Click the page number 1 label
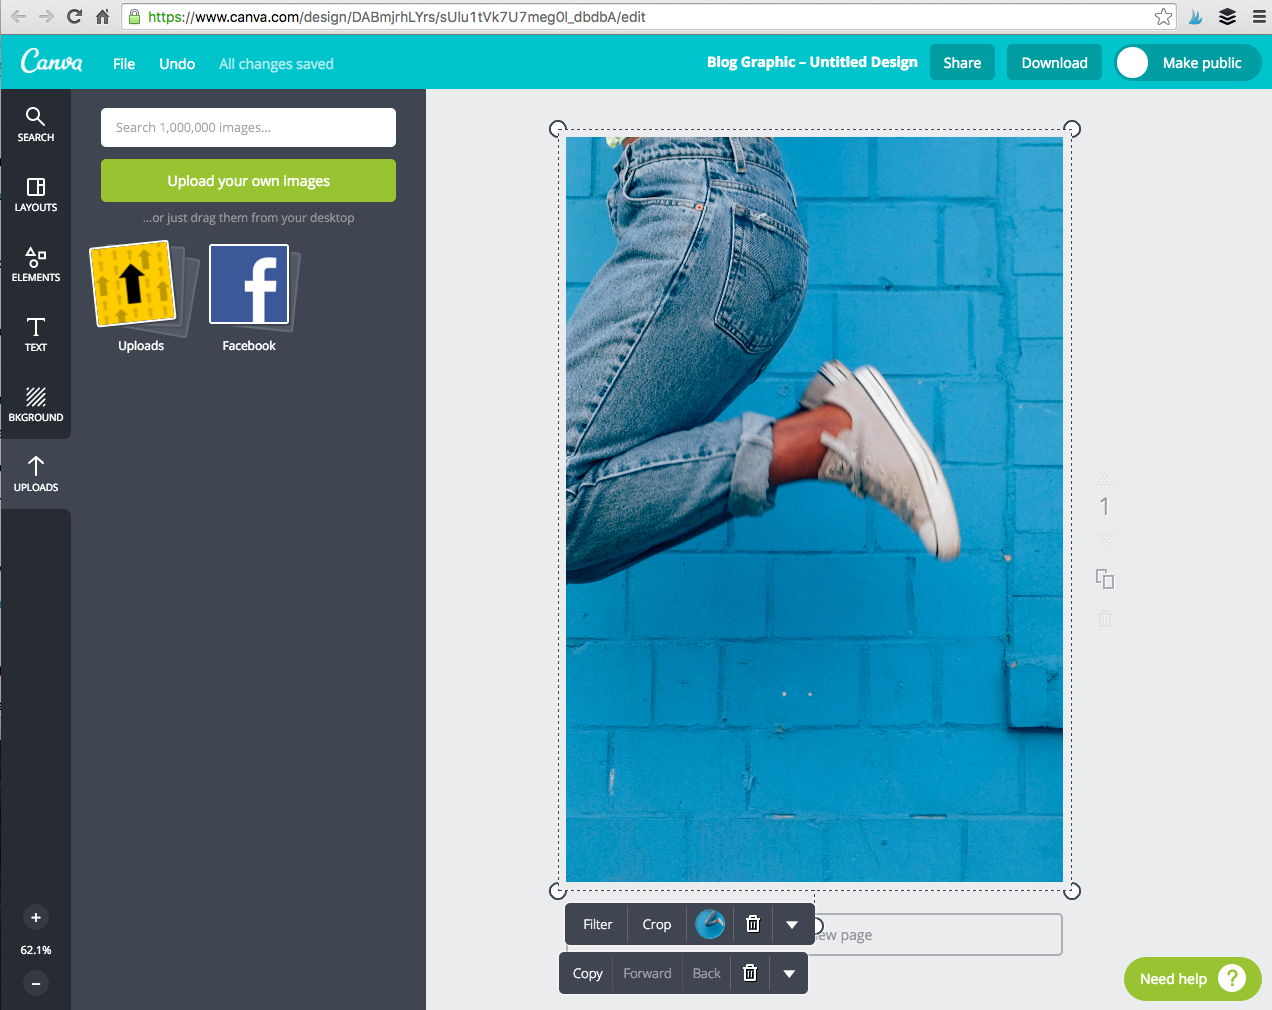Image resolution: width=1272 pixels, height=1010 pixels. coord(1105,507)
